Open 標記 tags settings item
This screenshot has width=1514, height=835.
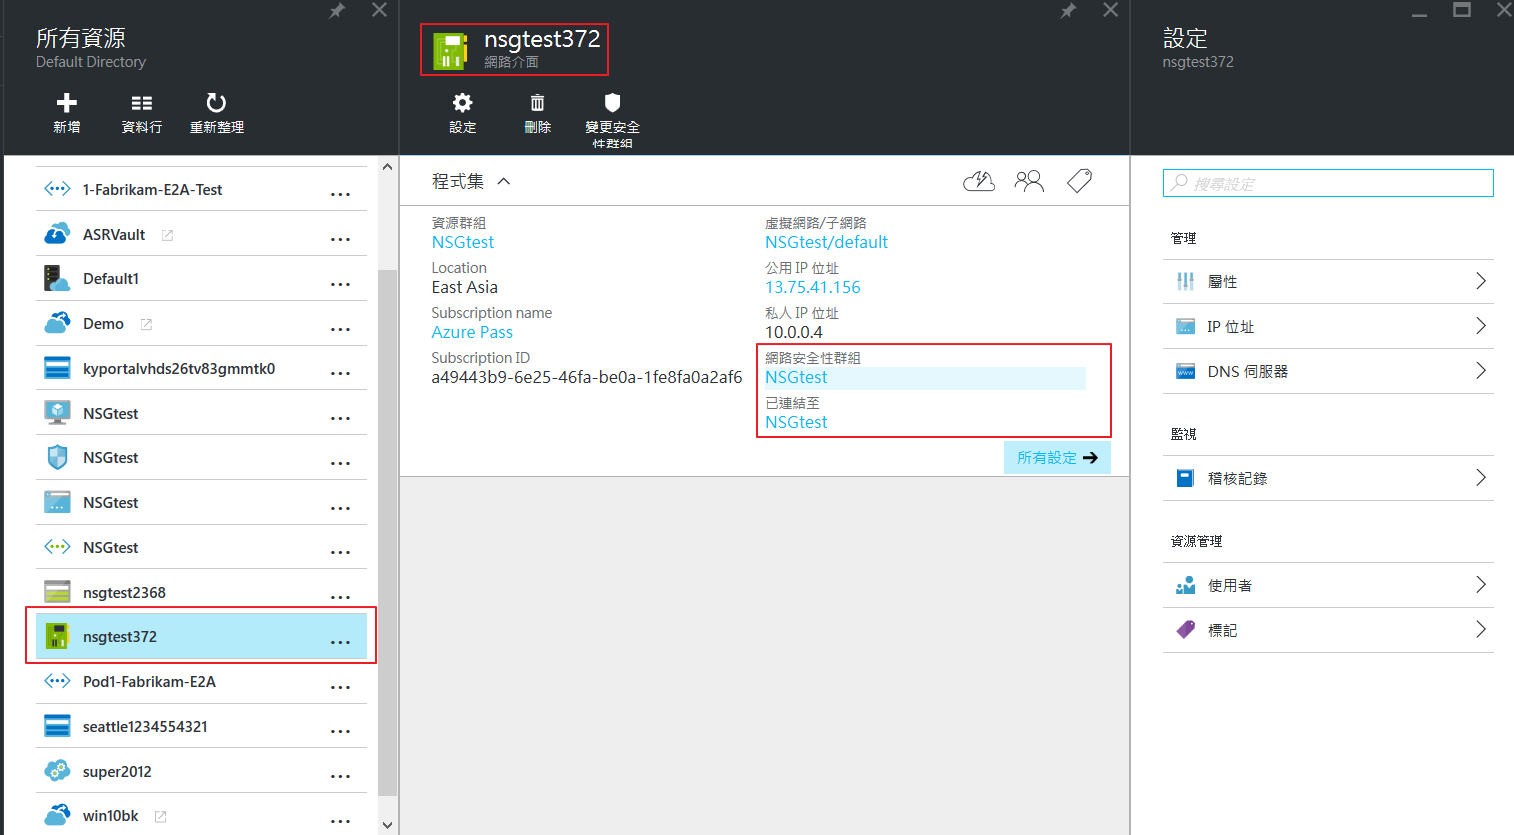tap(1328, 630)
